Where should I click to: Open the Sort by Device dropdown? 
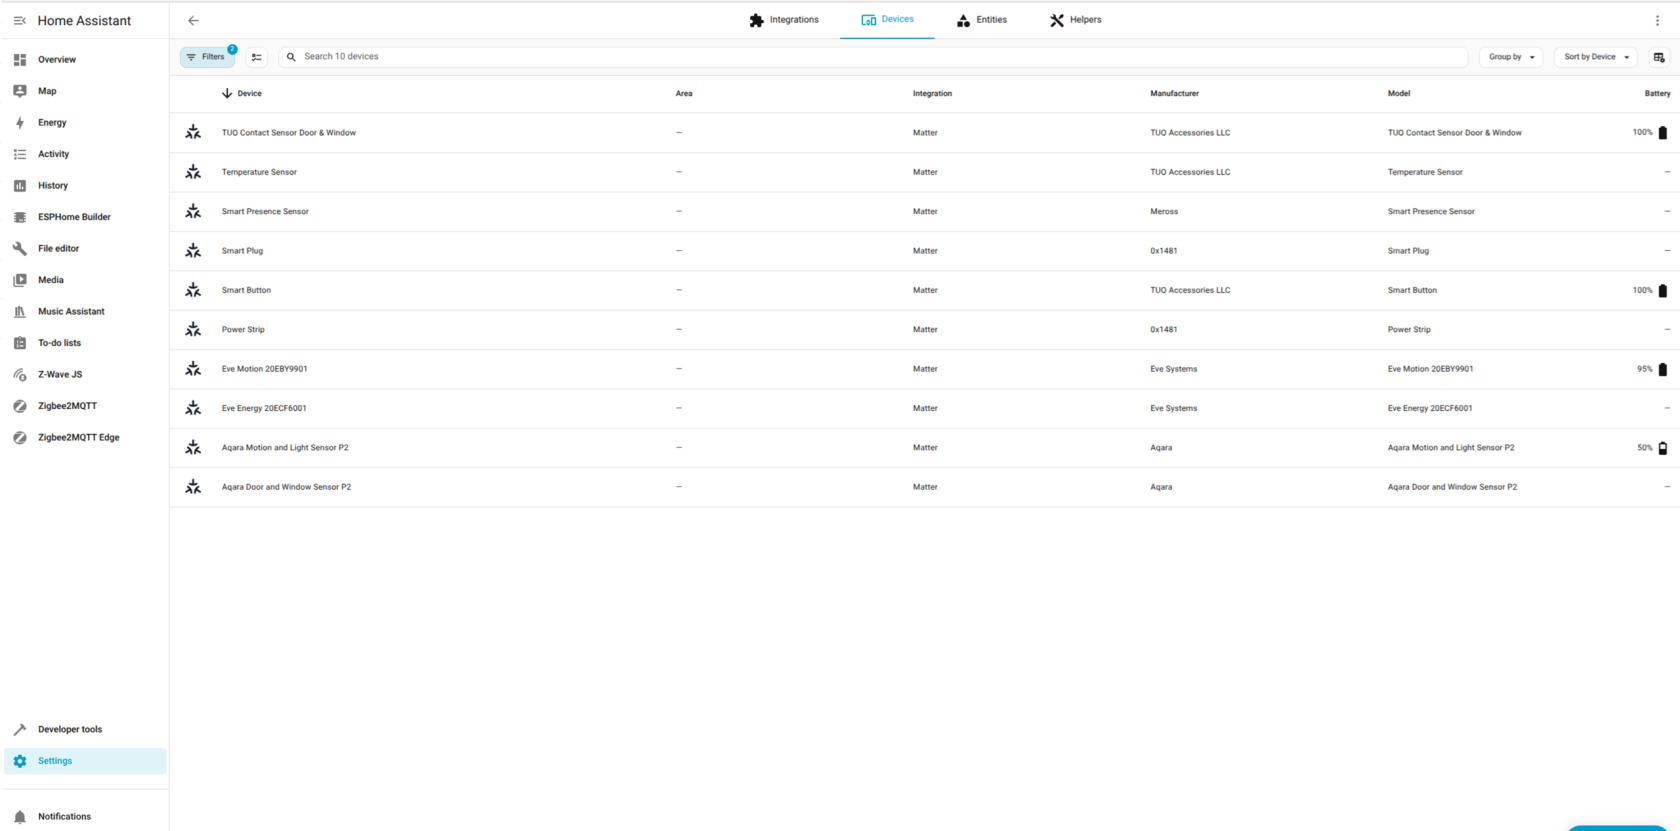[1595, 57]
